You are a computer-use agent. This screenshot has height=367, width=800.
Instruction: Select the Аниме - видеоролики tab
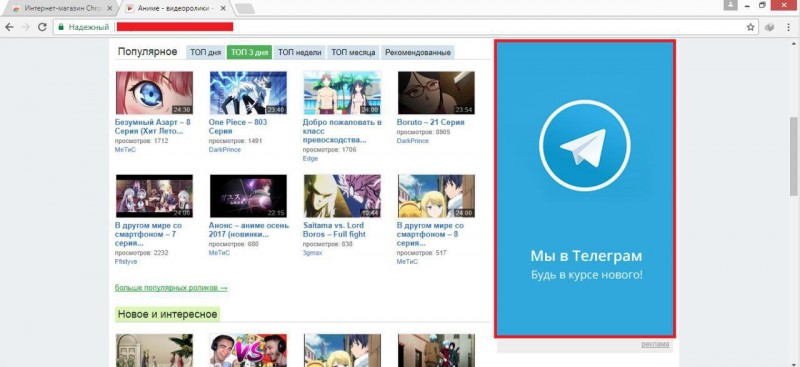[176, 8]
